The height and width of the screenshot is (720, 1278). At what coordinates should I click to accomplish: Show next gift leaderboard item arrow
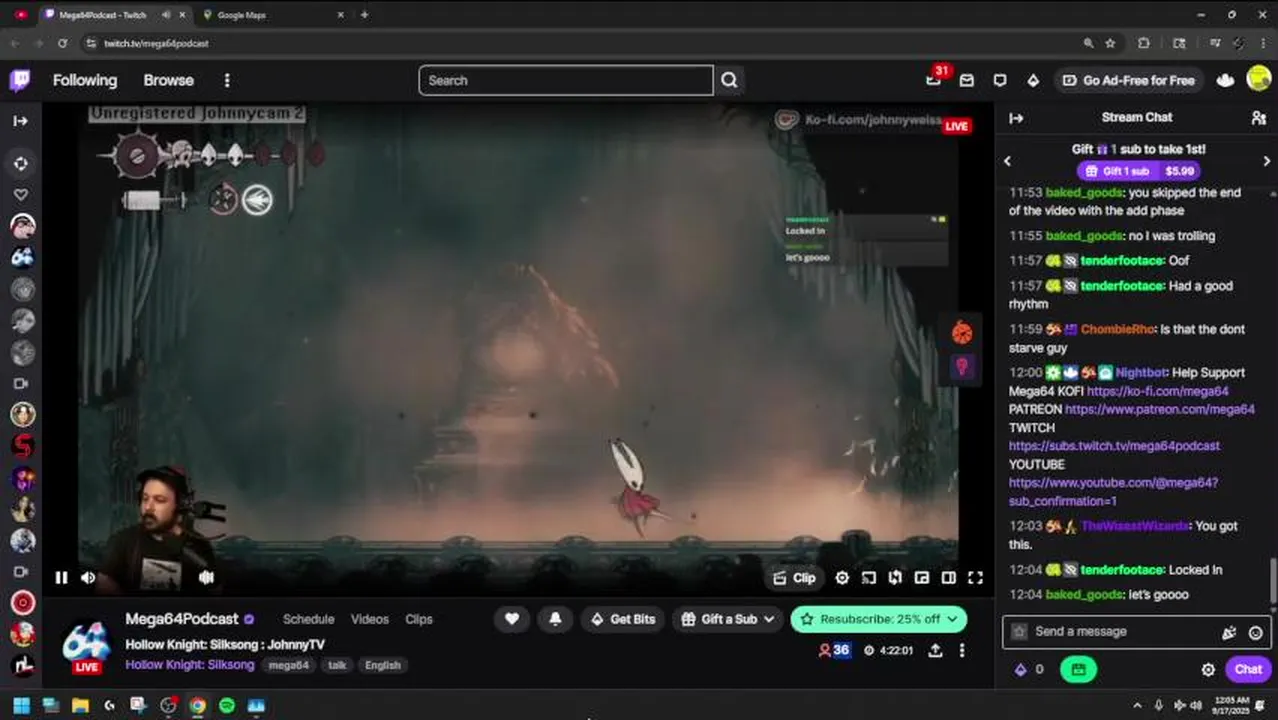pos(1267,161)
